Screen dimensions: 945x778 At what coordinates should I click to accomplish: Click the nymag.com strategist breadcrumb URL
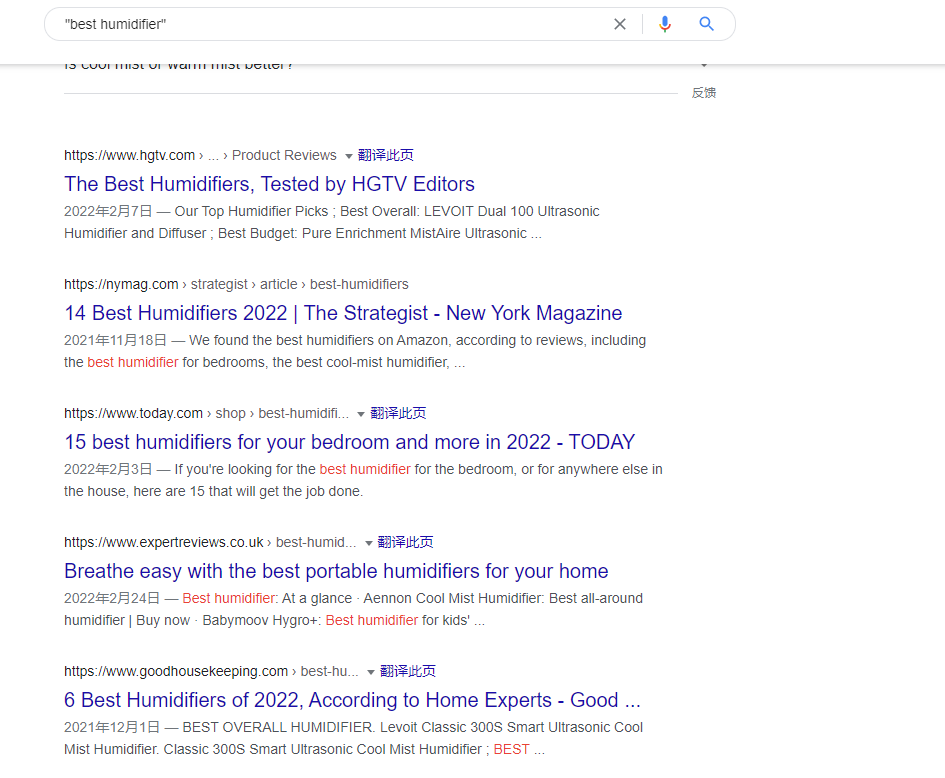click(x=236, y=284)
